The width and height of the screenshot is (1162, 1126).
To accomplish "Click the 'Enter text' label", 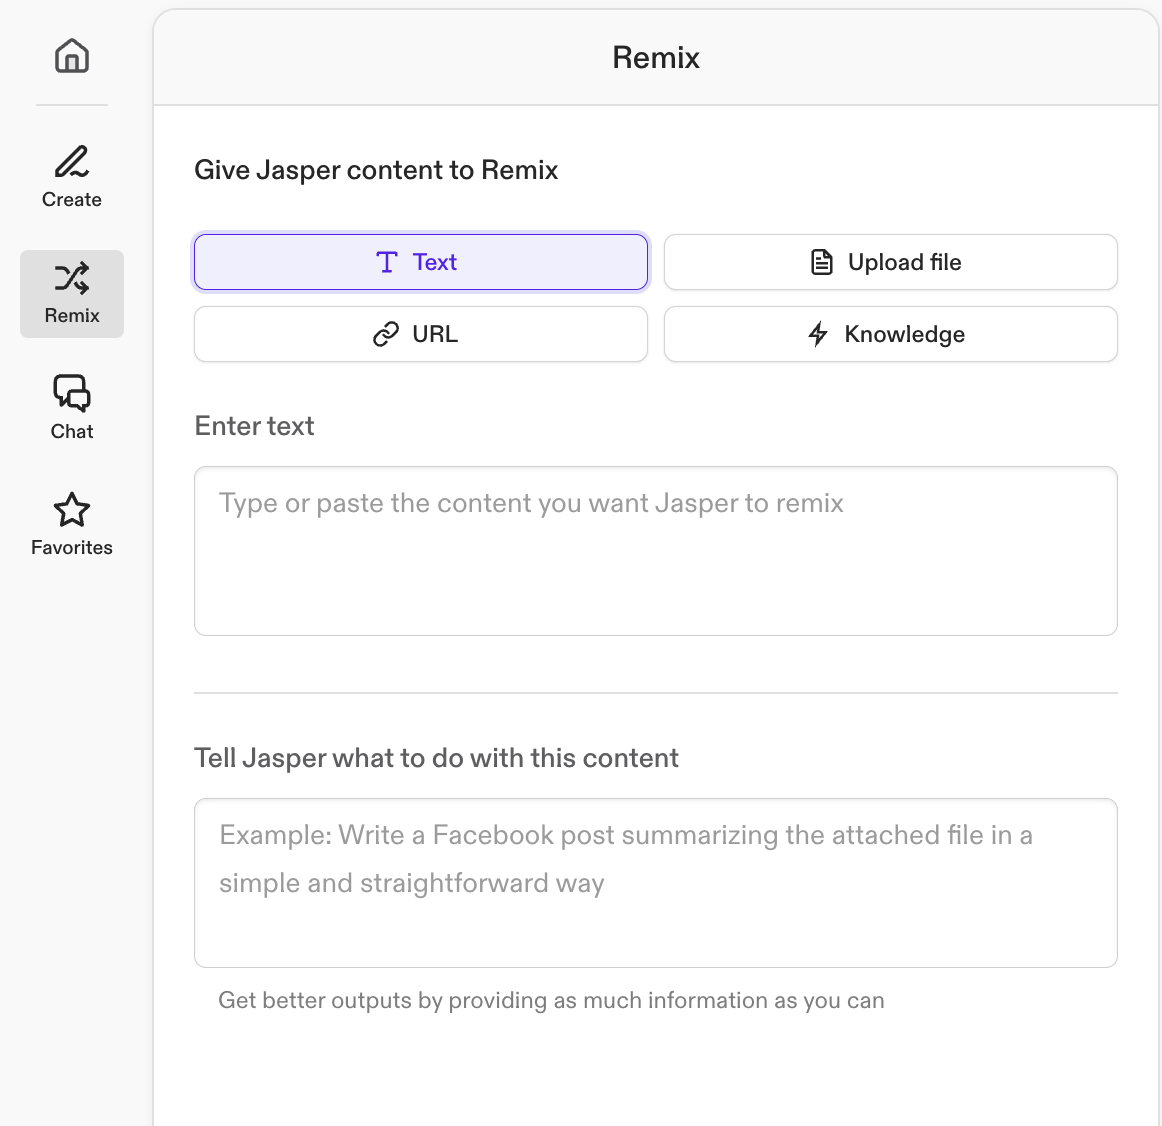I will [x=254, y=426].
